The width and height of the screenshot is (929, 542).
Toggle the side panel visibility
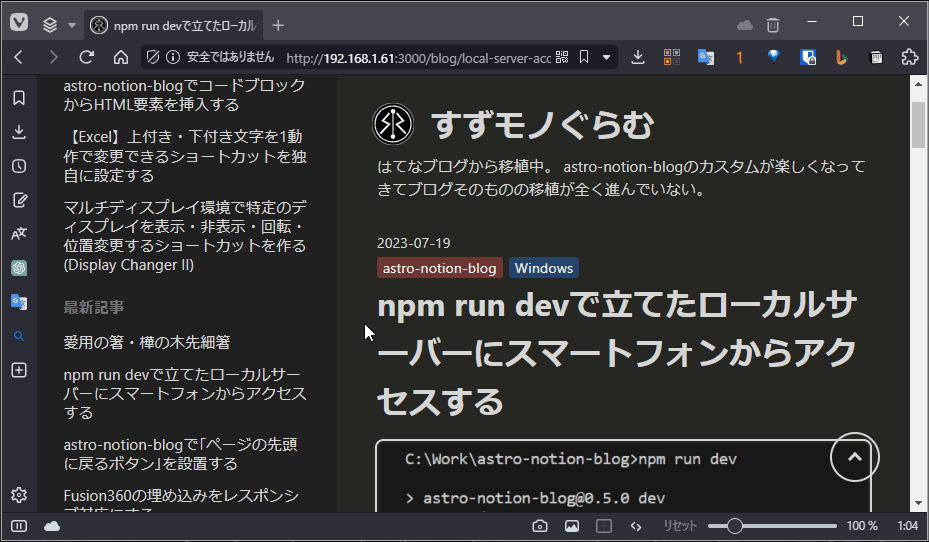(19, 526)
